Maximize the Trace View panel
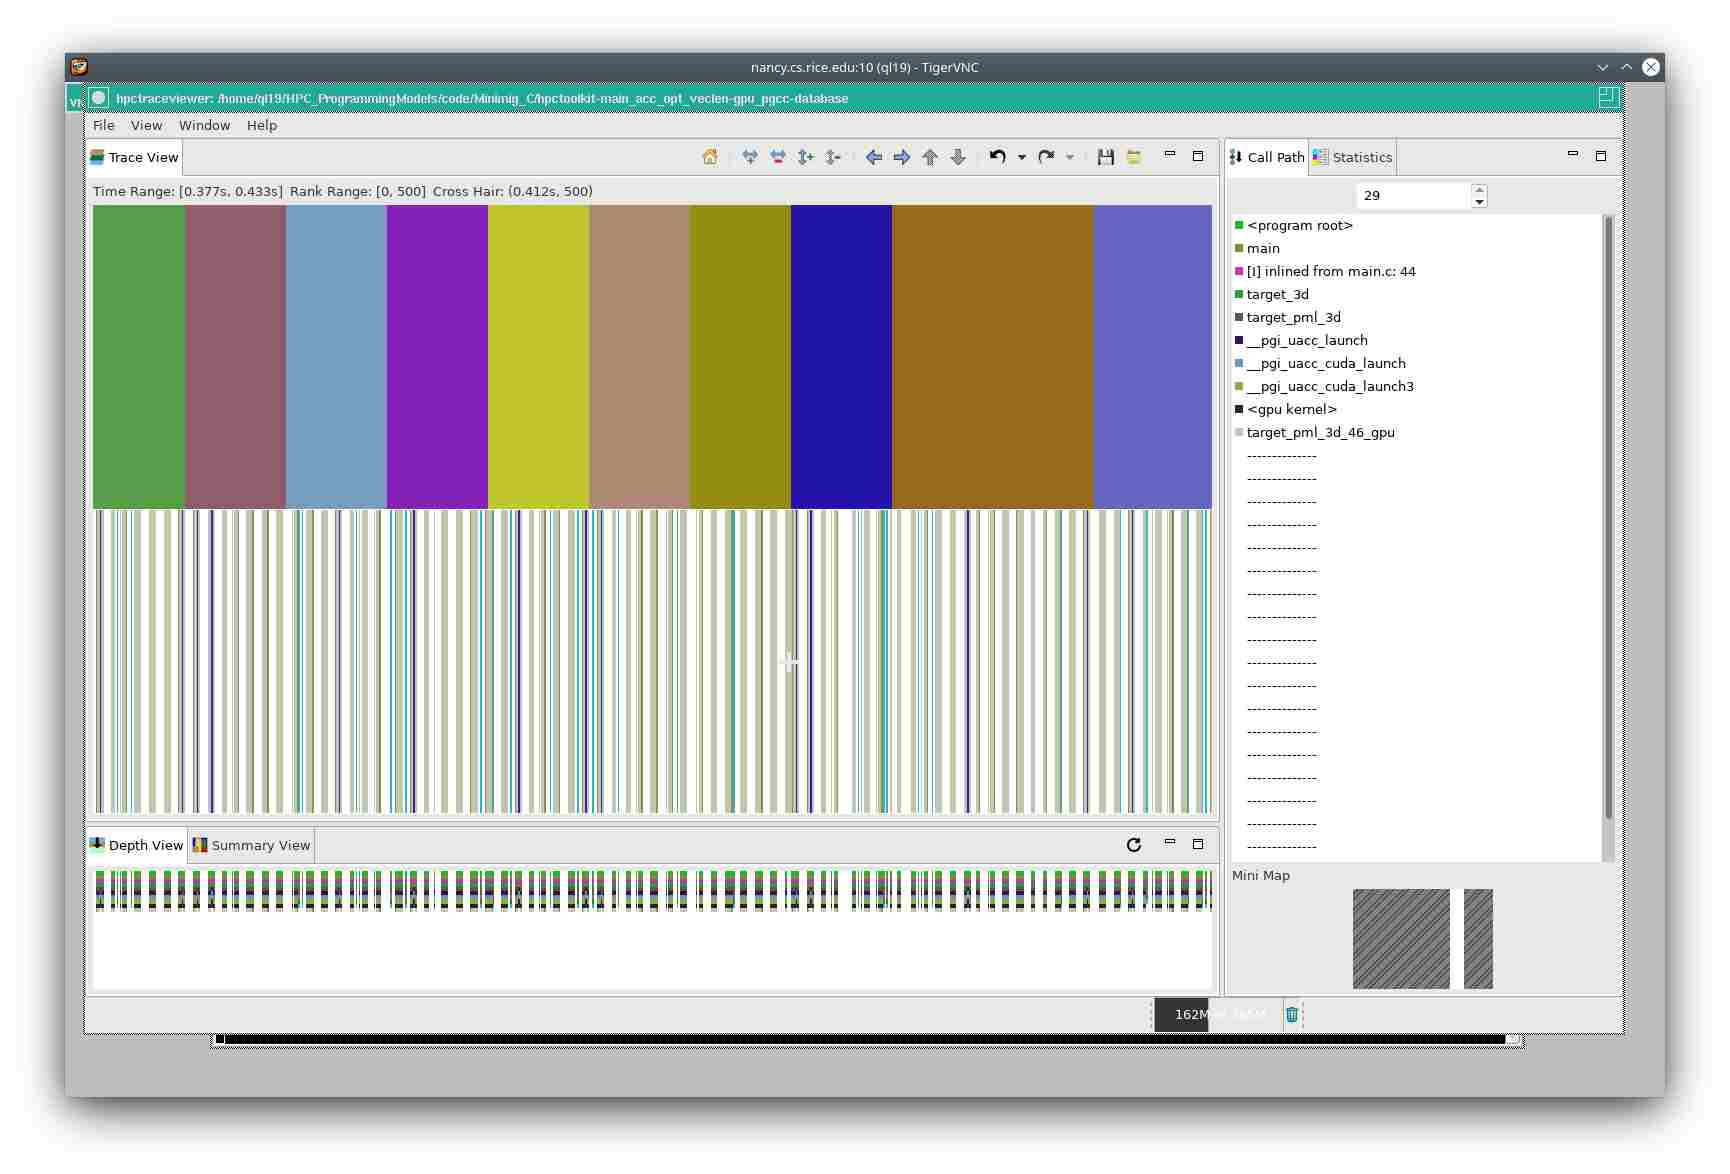 pos(1198,156)
